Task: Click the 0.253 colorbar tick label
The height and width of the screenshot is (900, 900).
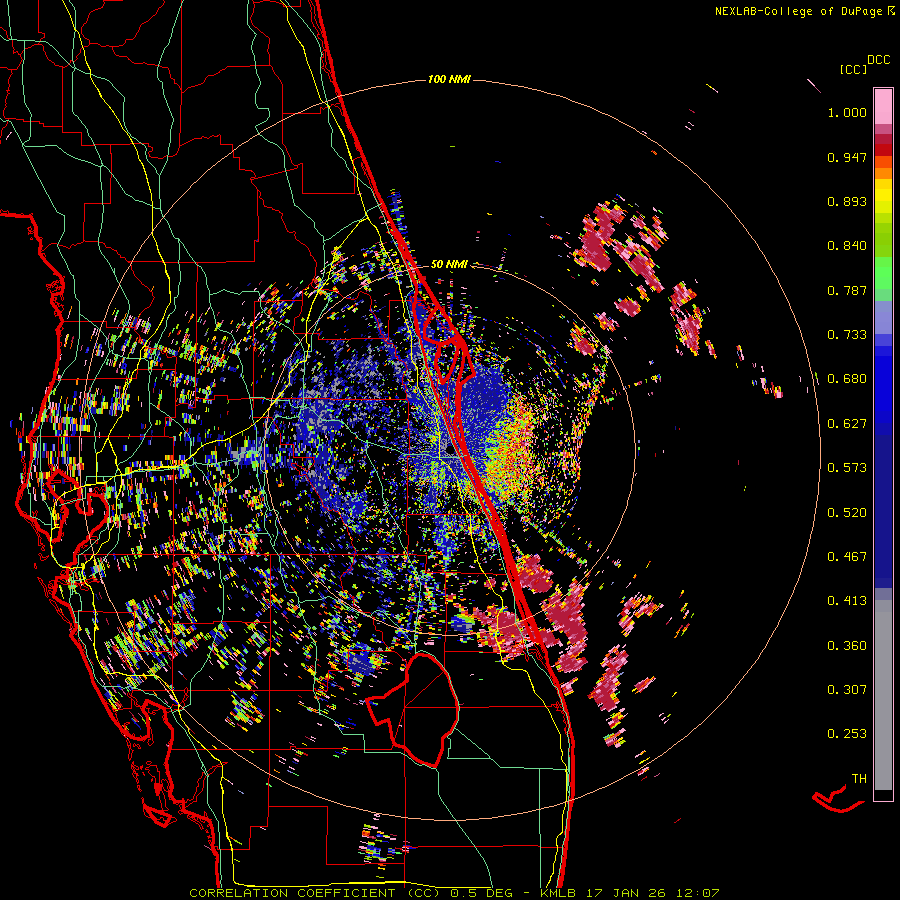Action: (x=847, y=734)
